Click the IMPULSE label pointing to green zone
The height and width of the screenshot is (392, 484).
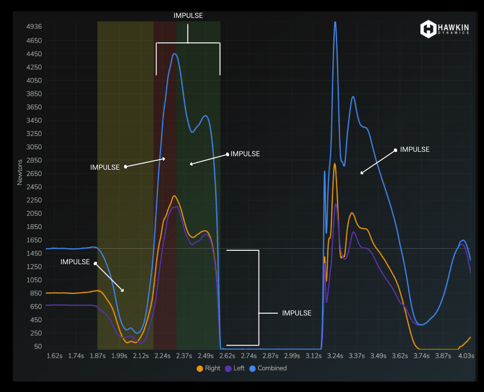coord(245,154)
